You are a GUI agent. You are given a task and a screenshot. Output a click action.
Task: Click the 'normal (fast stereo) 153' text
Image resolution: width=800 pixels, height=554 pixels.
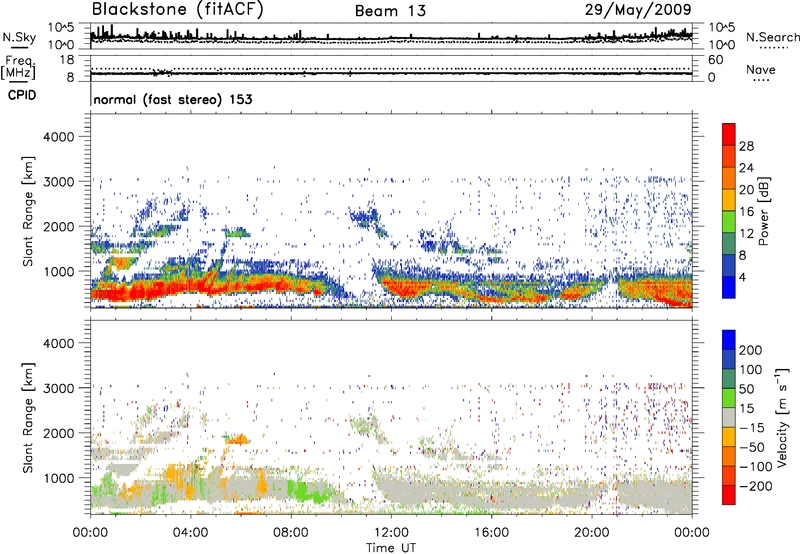[x=173, y=99]
